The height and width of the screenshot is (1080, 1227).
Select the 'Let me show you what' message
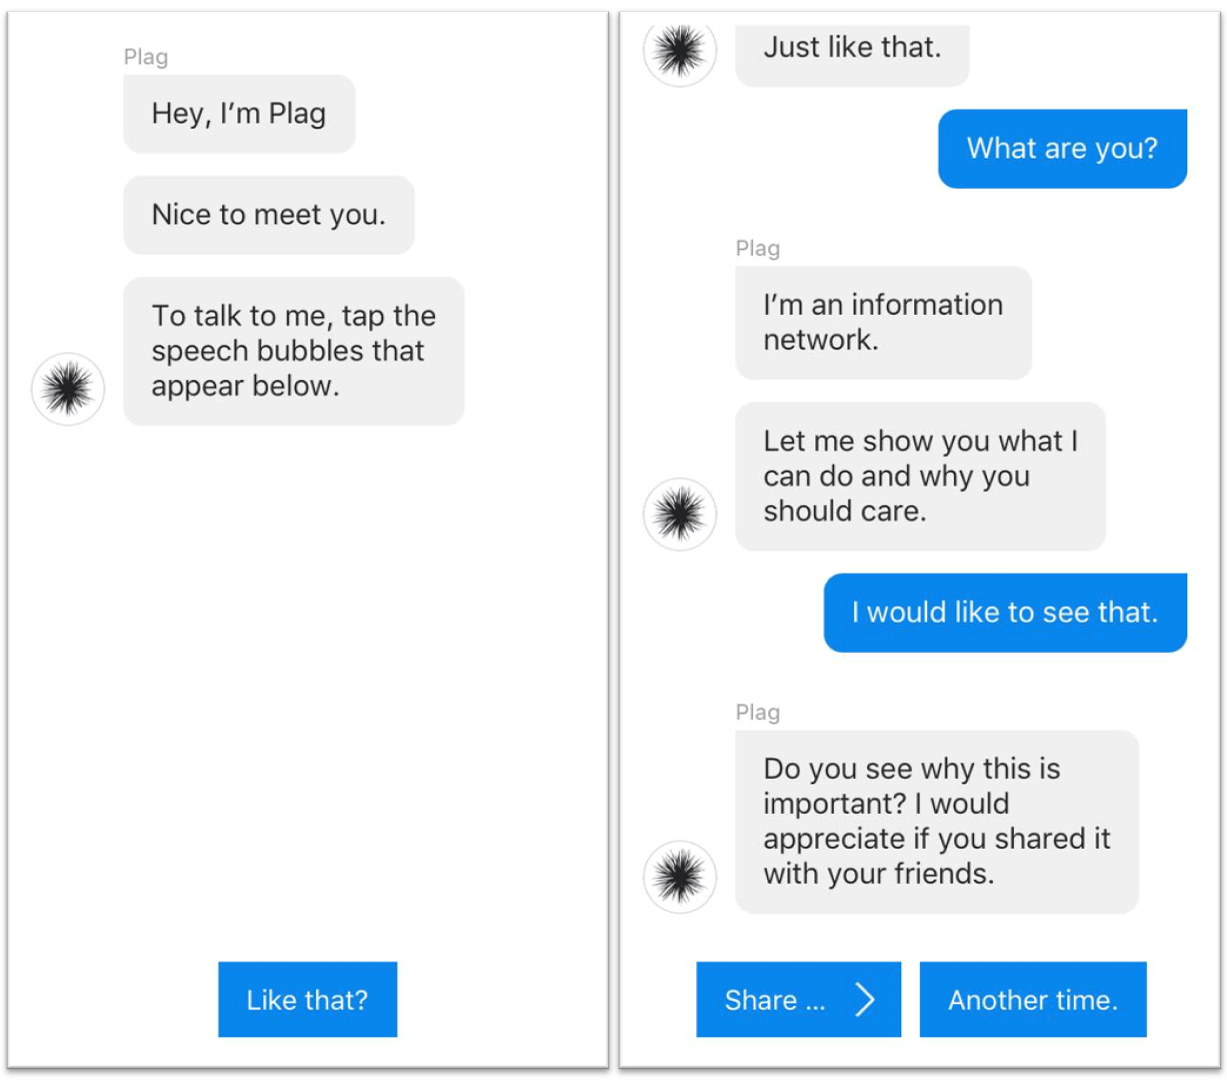click(x=920, y=476)
